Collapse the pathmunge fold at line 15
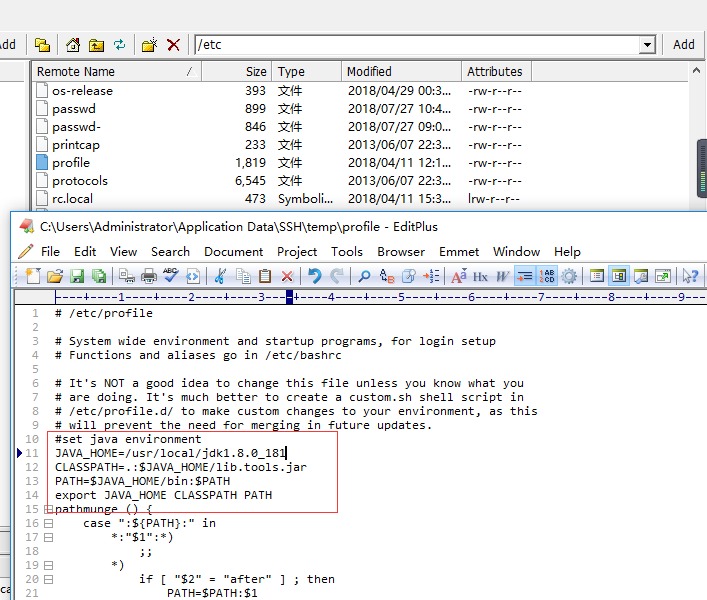 (48, 509)
